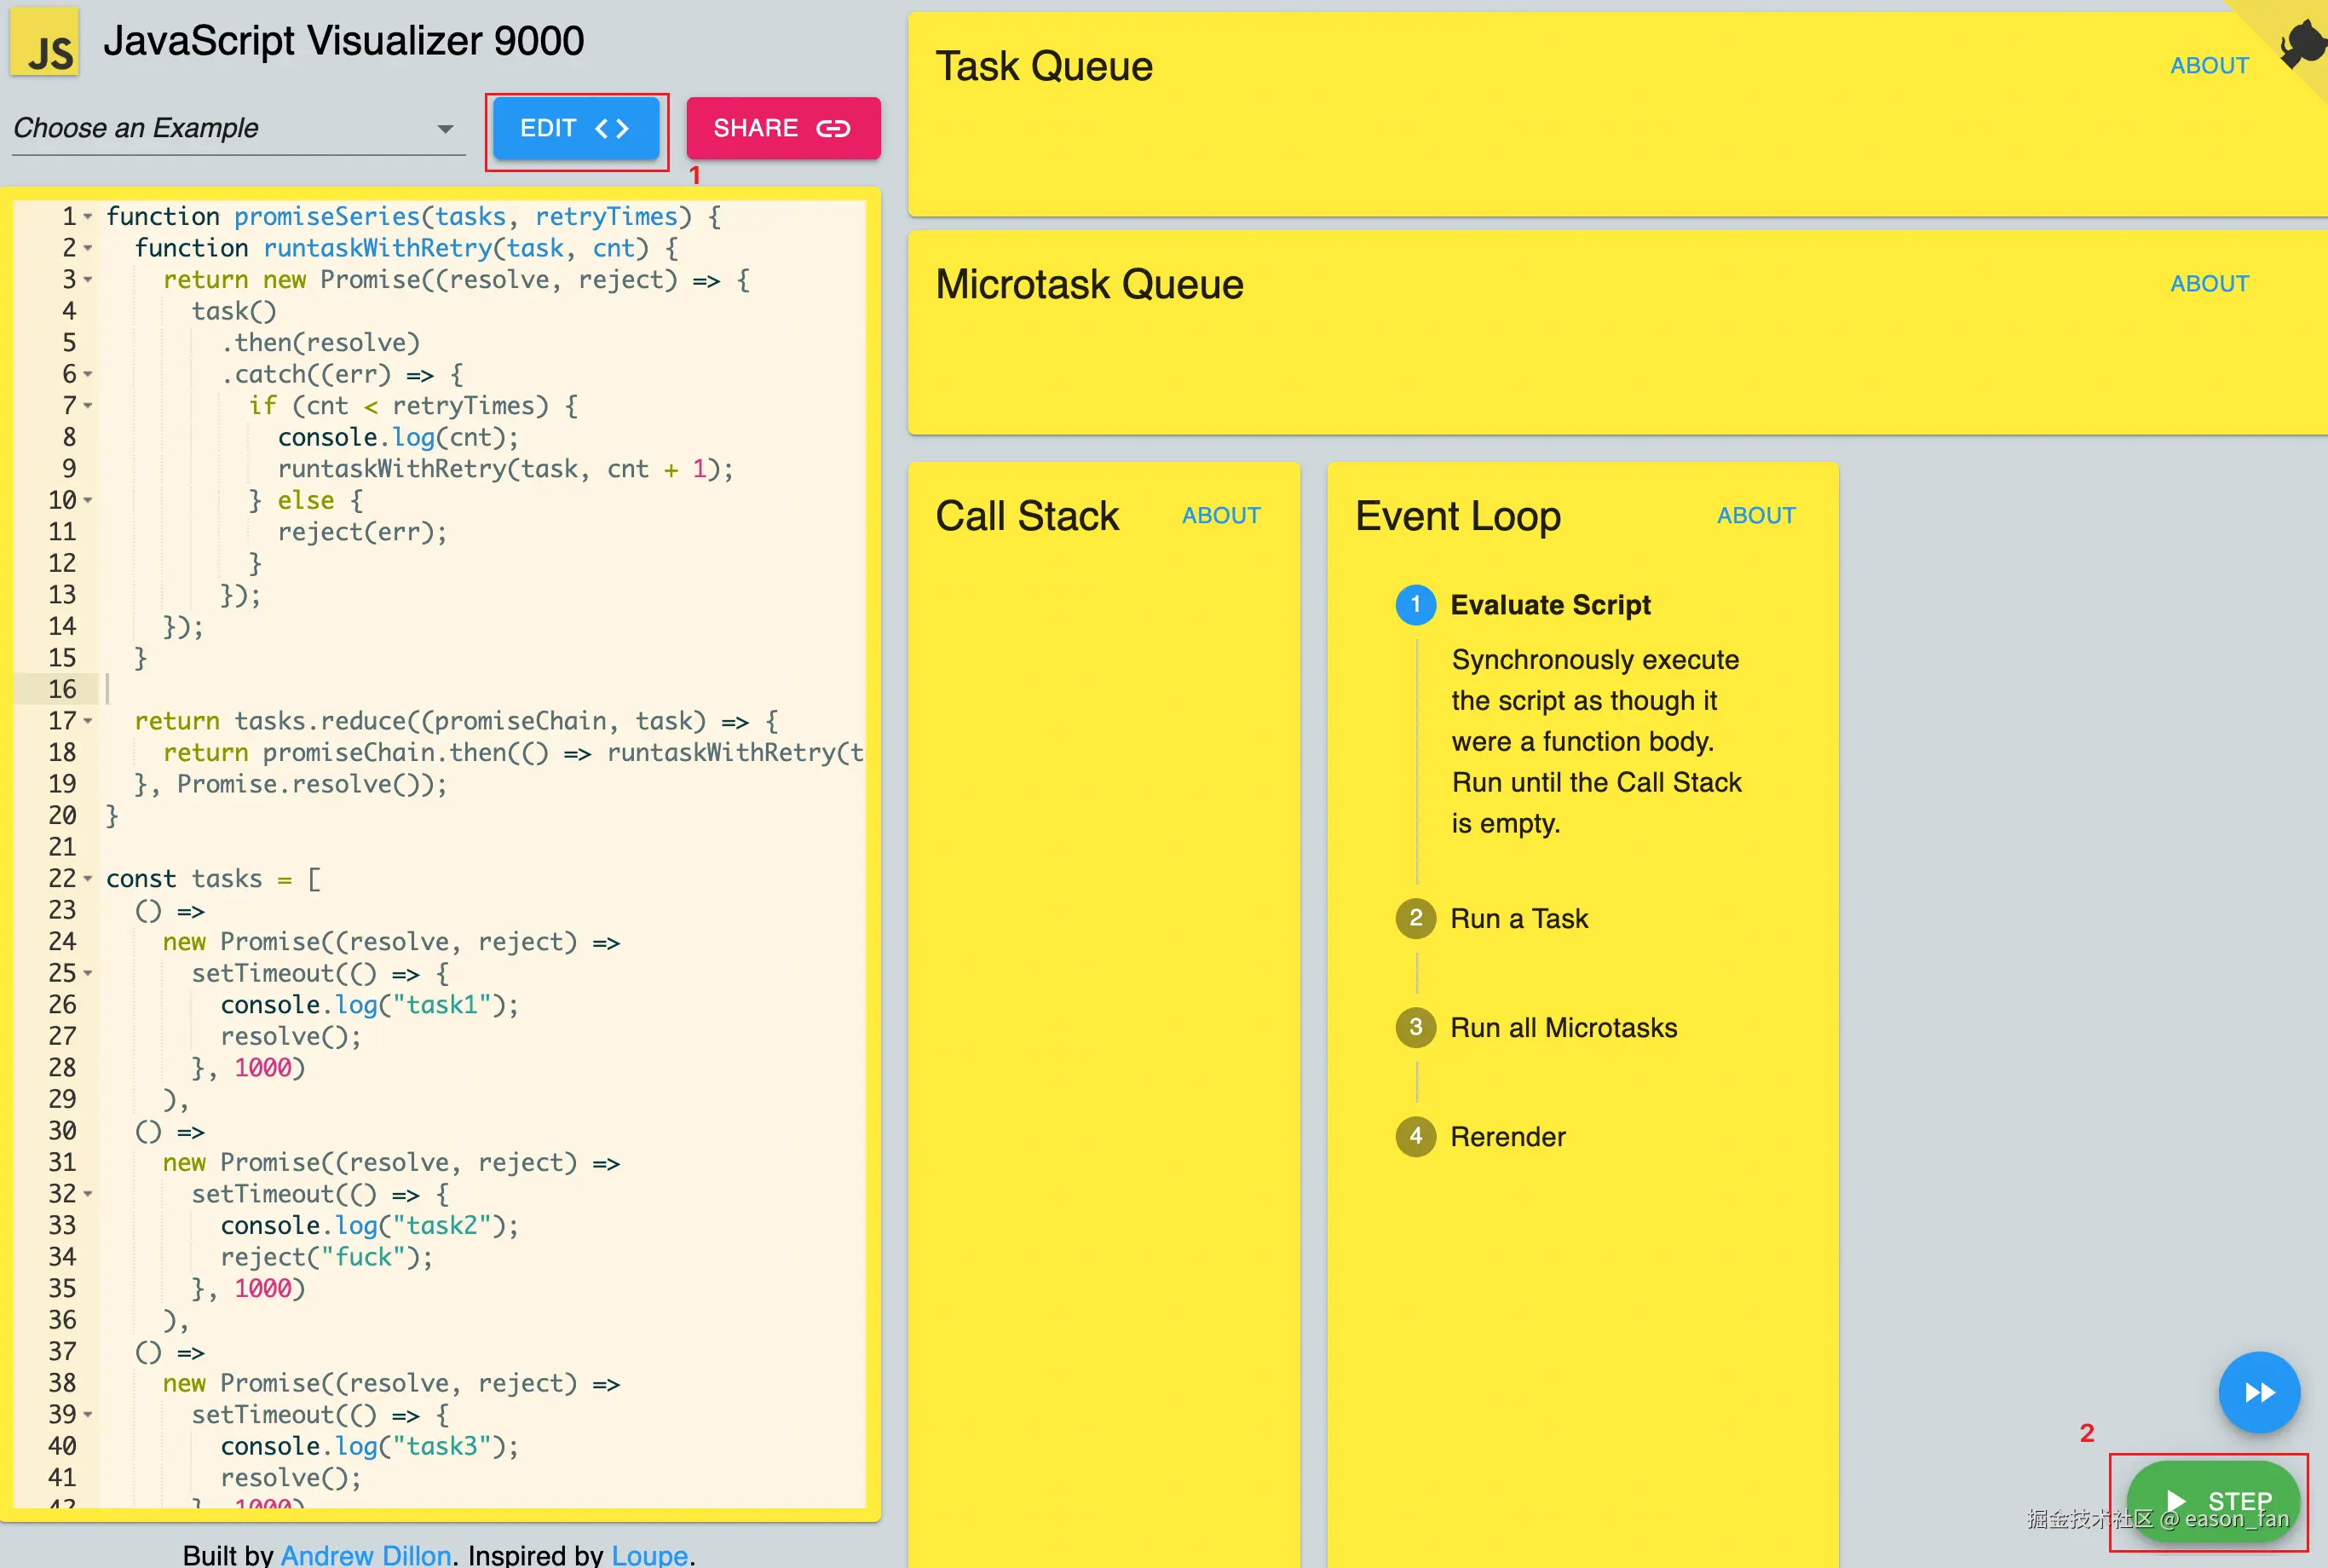Click the pink SHARE button
Screen dimensions: 2328x1568
pyautogui.click(x=782, y=128)
